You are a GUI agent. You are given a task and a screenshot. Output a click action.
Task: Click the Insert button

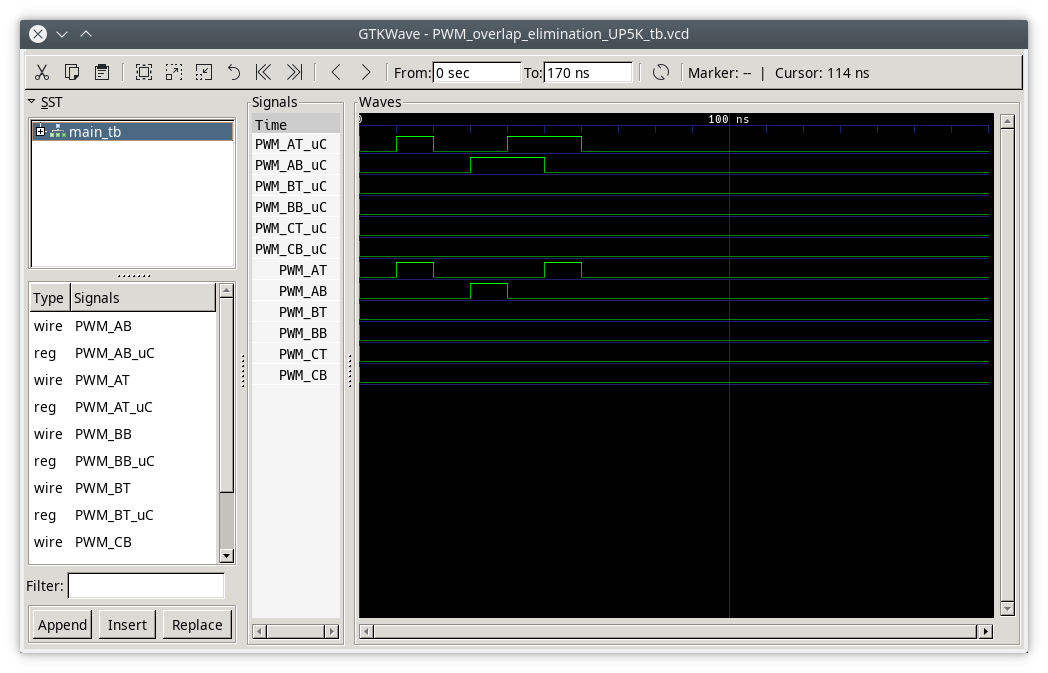tap(127, 625)
